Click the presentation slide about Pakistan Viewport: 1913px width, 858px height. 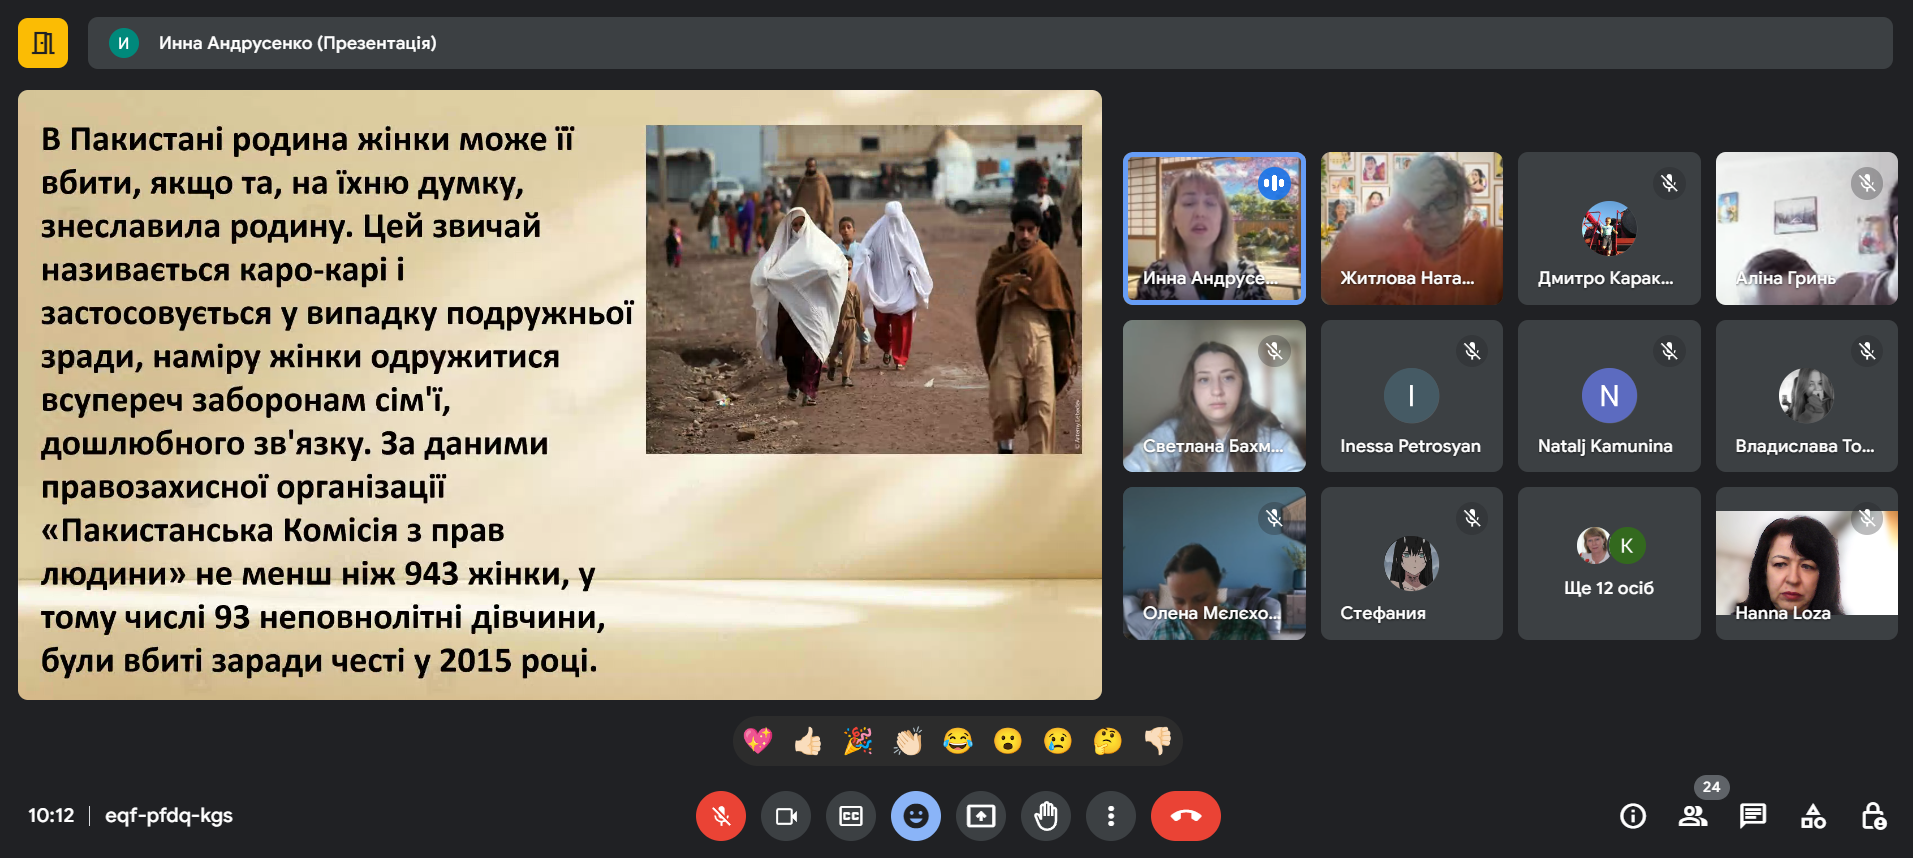click(560, 395)
